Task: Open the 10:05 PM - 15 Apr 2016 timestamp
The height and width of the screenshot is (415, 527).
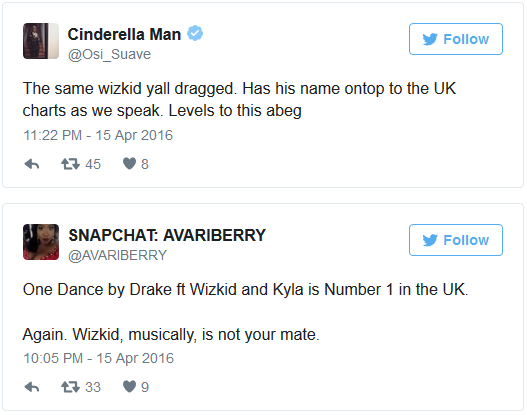Action: click(98, 358)
